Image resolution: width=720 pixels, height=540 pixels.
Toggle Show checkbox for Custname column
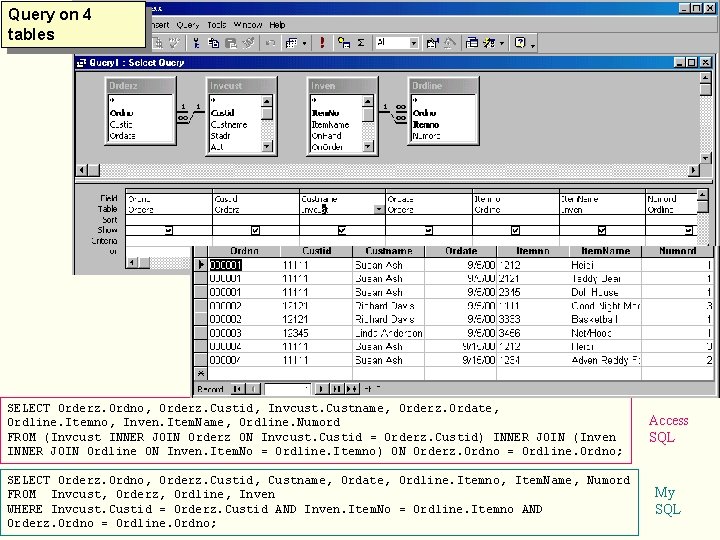pos(342,231)
